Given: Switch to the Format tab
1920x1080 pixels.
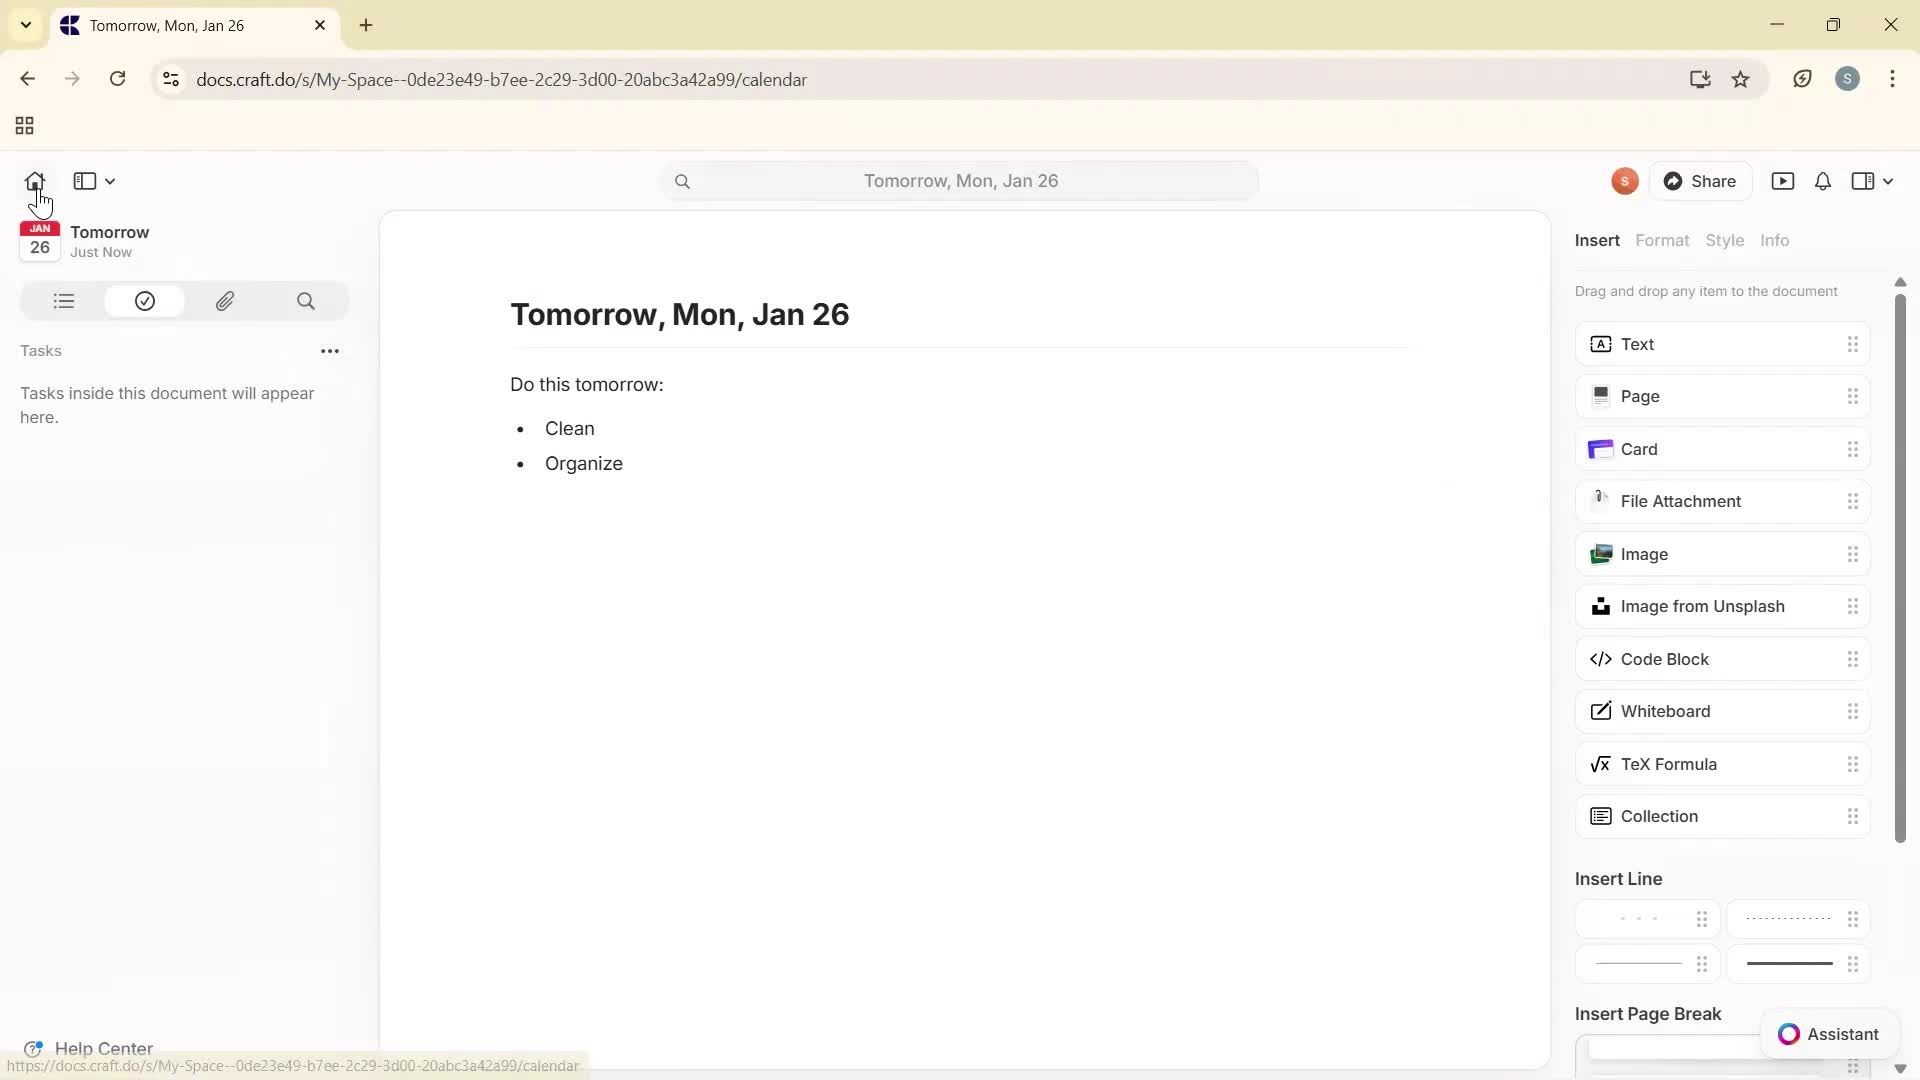Looking at the screenshot, I should [x=1662, y=240].
